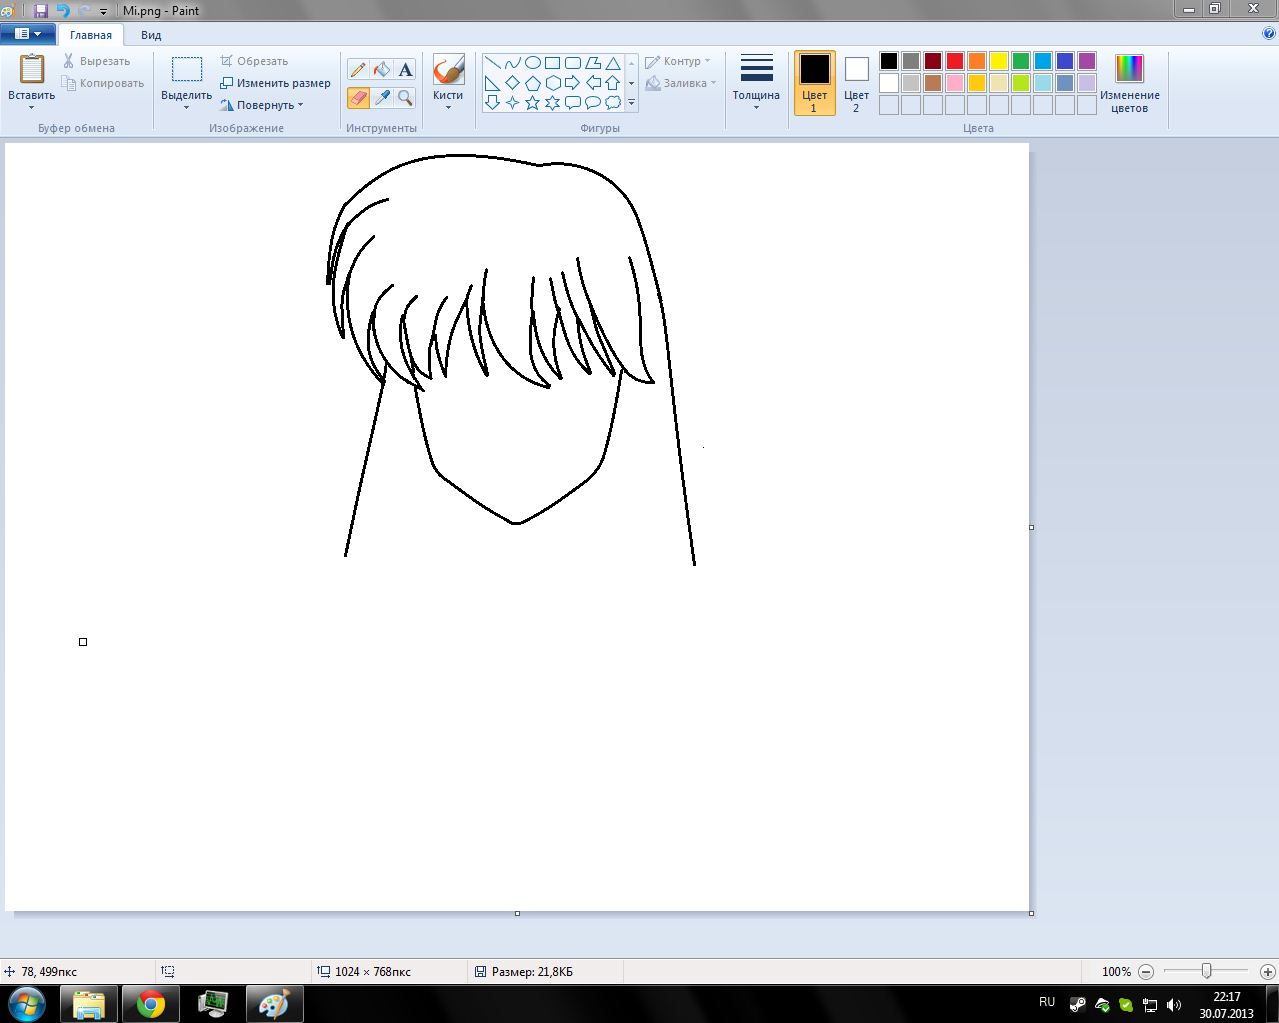Screen dimensions: 1279x1023
Task: Click the Save icon in title bar
Action: point(41,11)
